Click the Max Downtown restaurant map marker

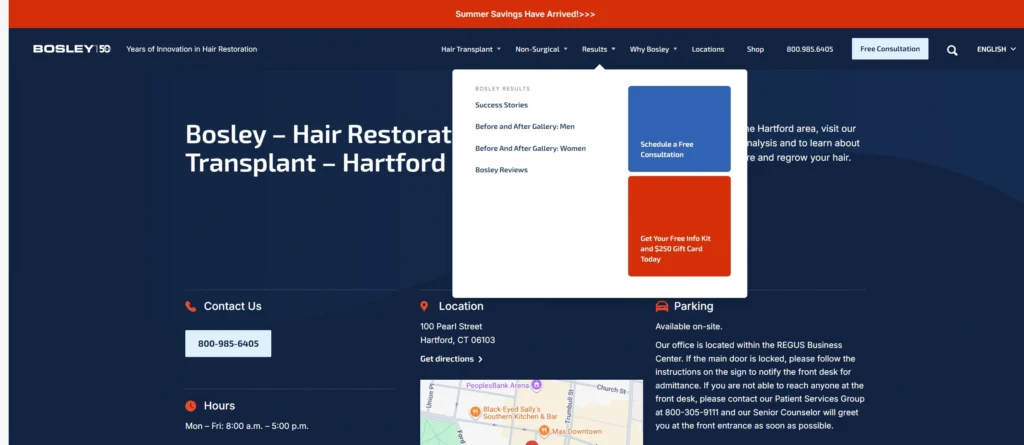[x=544, y=431]
